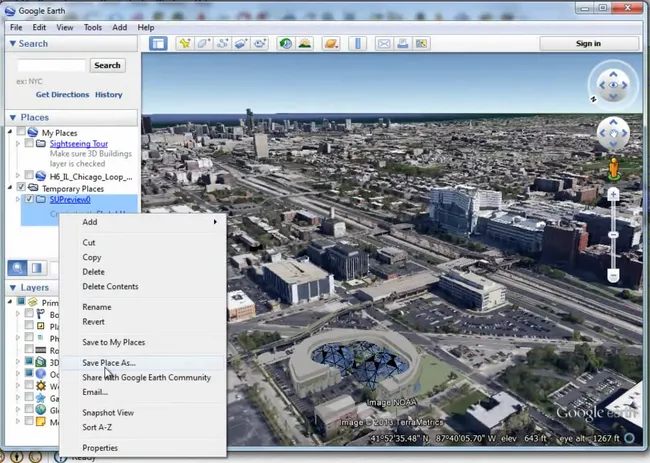This screenshot has height=463, width=650.
Task: Click the Places panel split-view icon
Action: [x=37, y=268]
